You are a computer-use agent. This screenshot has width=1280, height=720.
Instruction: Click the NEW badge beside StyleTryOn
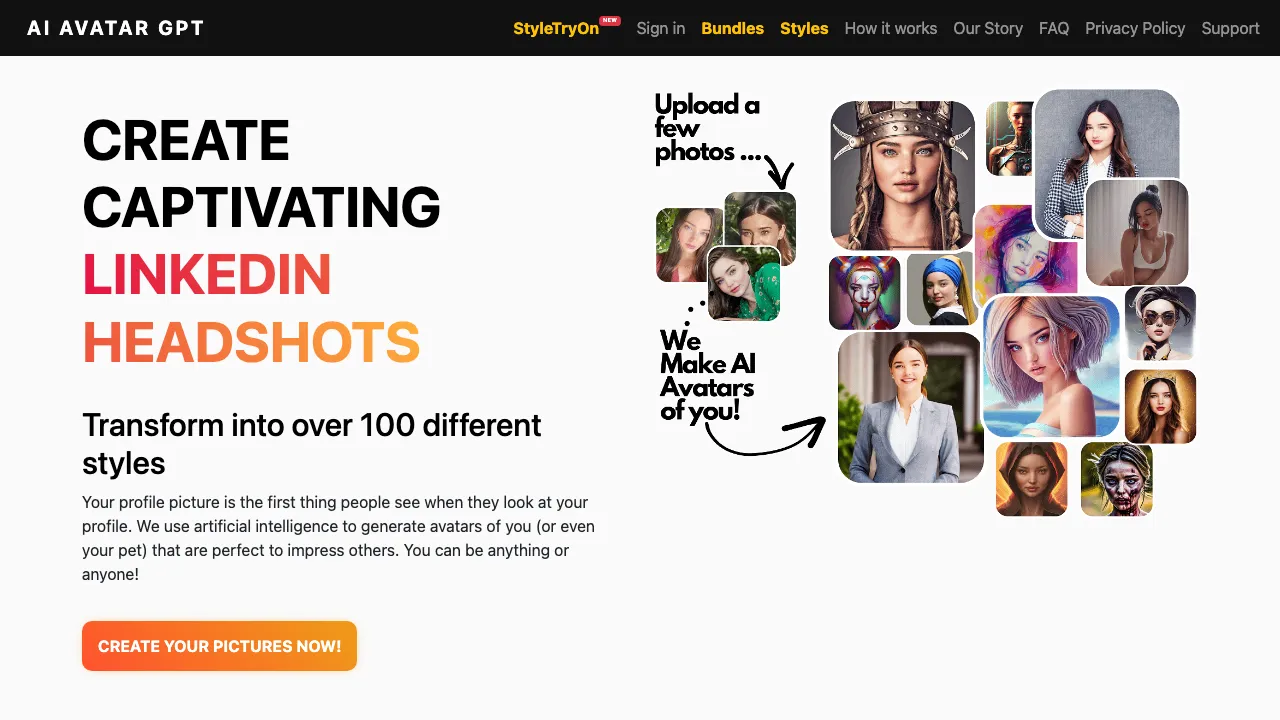tap(610, 20)
